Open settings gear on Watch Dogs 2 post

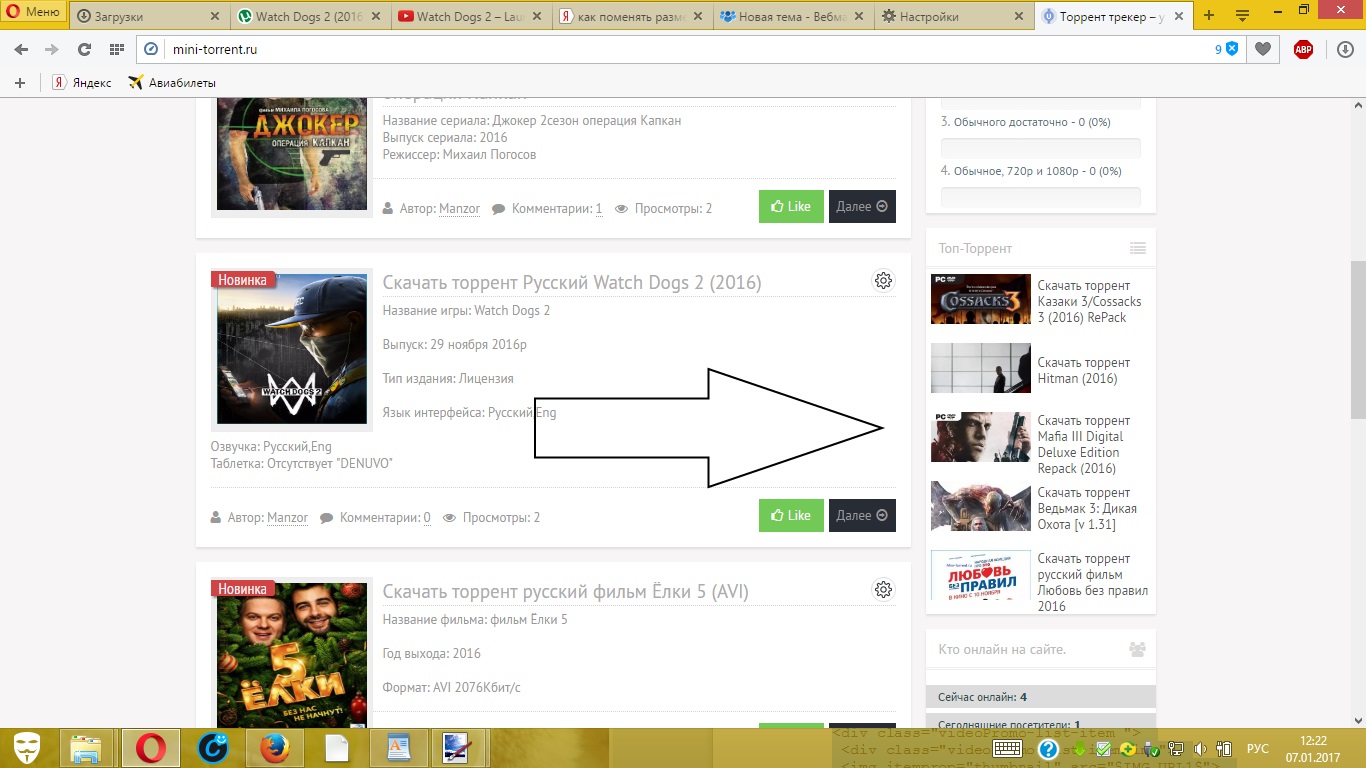tap(883, 281)
